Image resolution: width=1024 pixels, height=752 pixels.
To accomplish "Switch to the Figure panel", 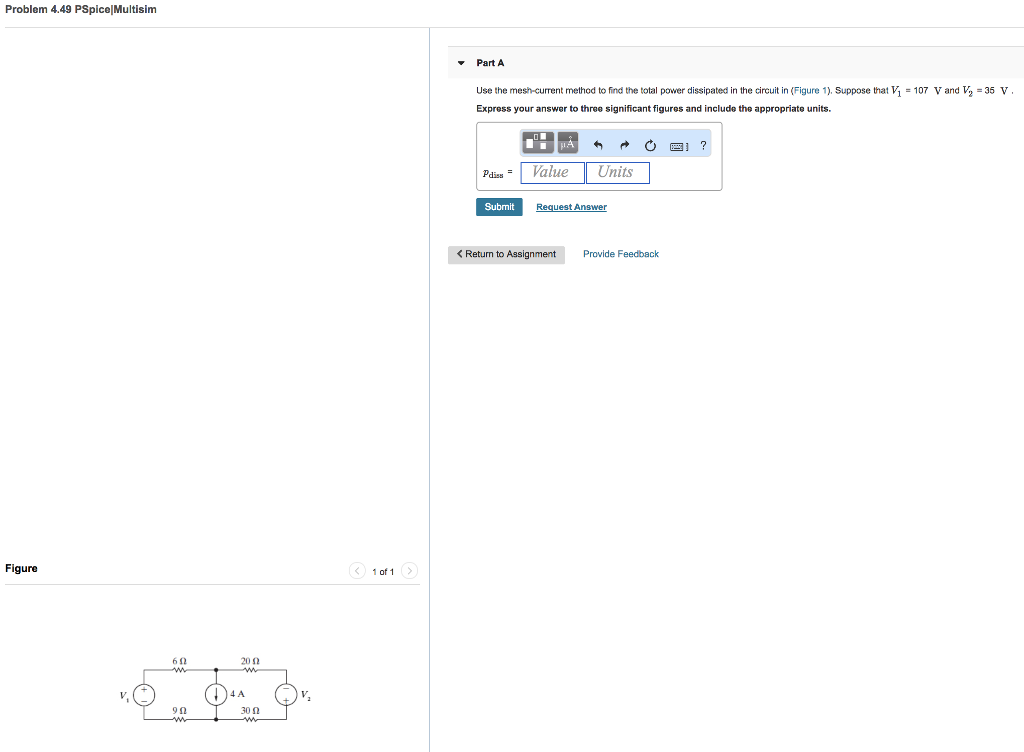I will [21, 568].
